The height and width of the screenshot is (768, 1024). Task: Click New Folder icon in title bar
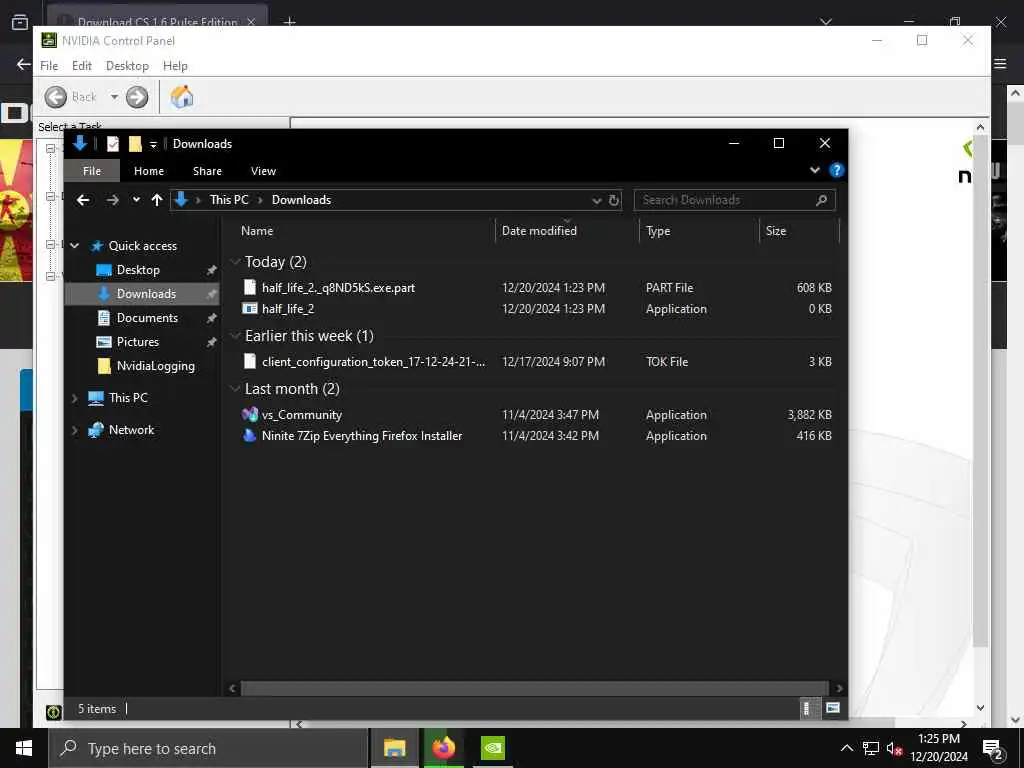pos(135,144)
